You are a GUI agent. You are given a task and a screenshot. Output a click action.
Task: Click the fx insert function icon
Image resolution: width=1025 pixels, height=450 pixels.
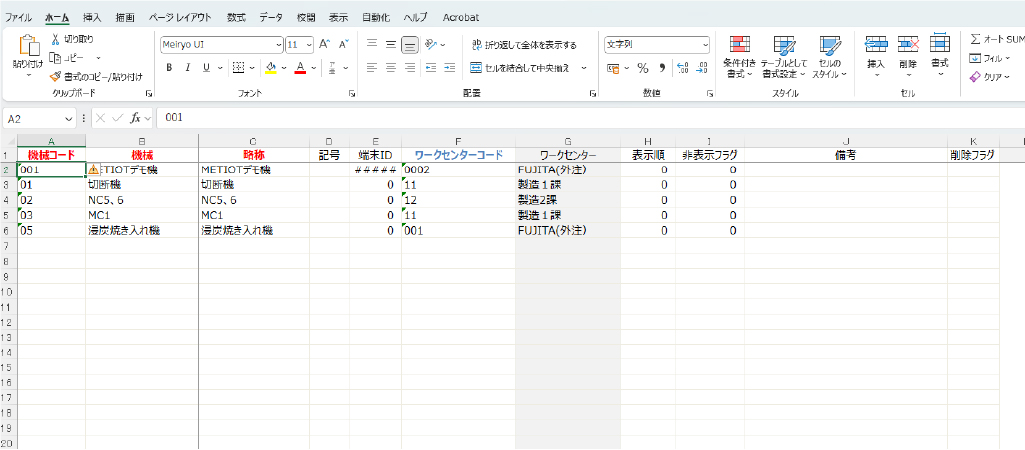[x=134, y=118]
